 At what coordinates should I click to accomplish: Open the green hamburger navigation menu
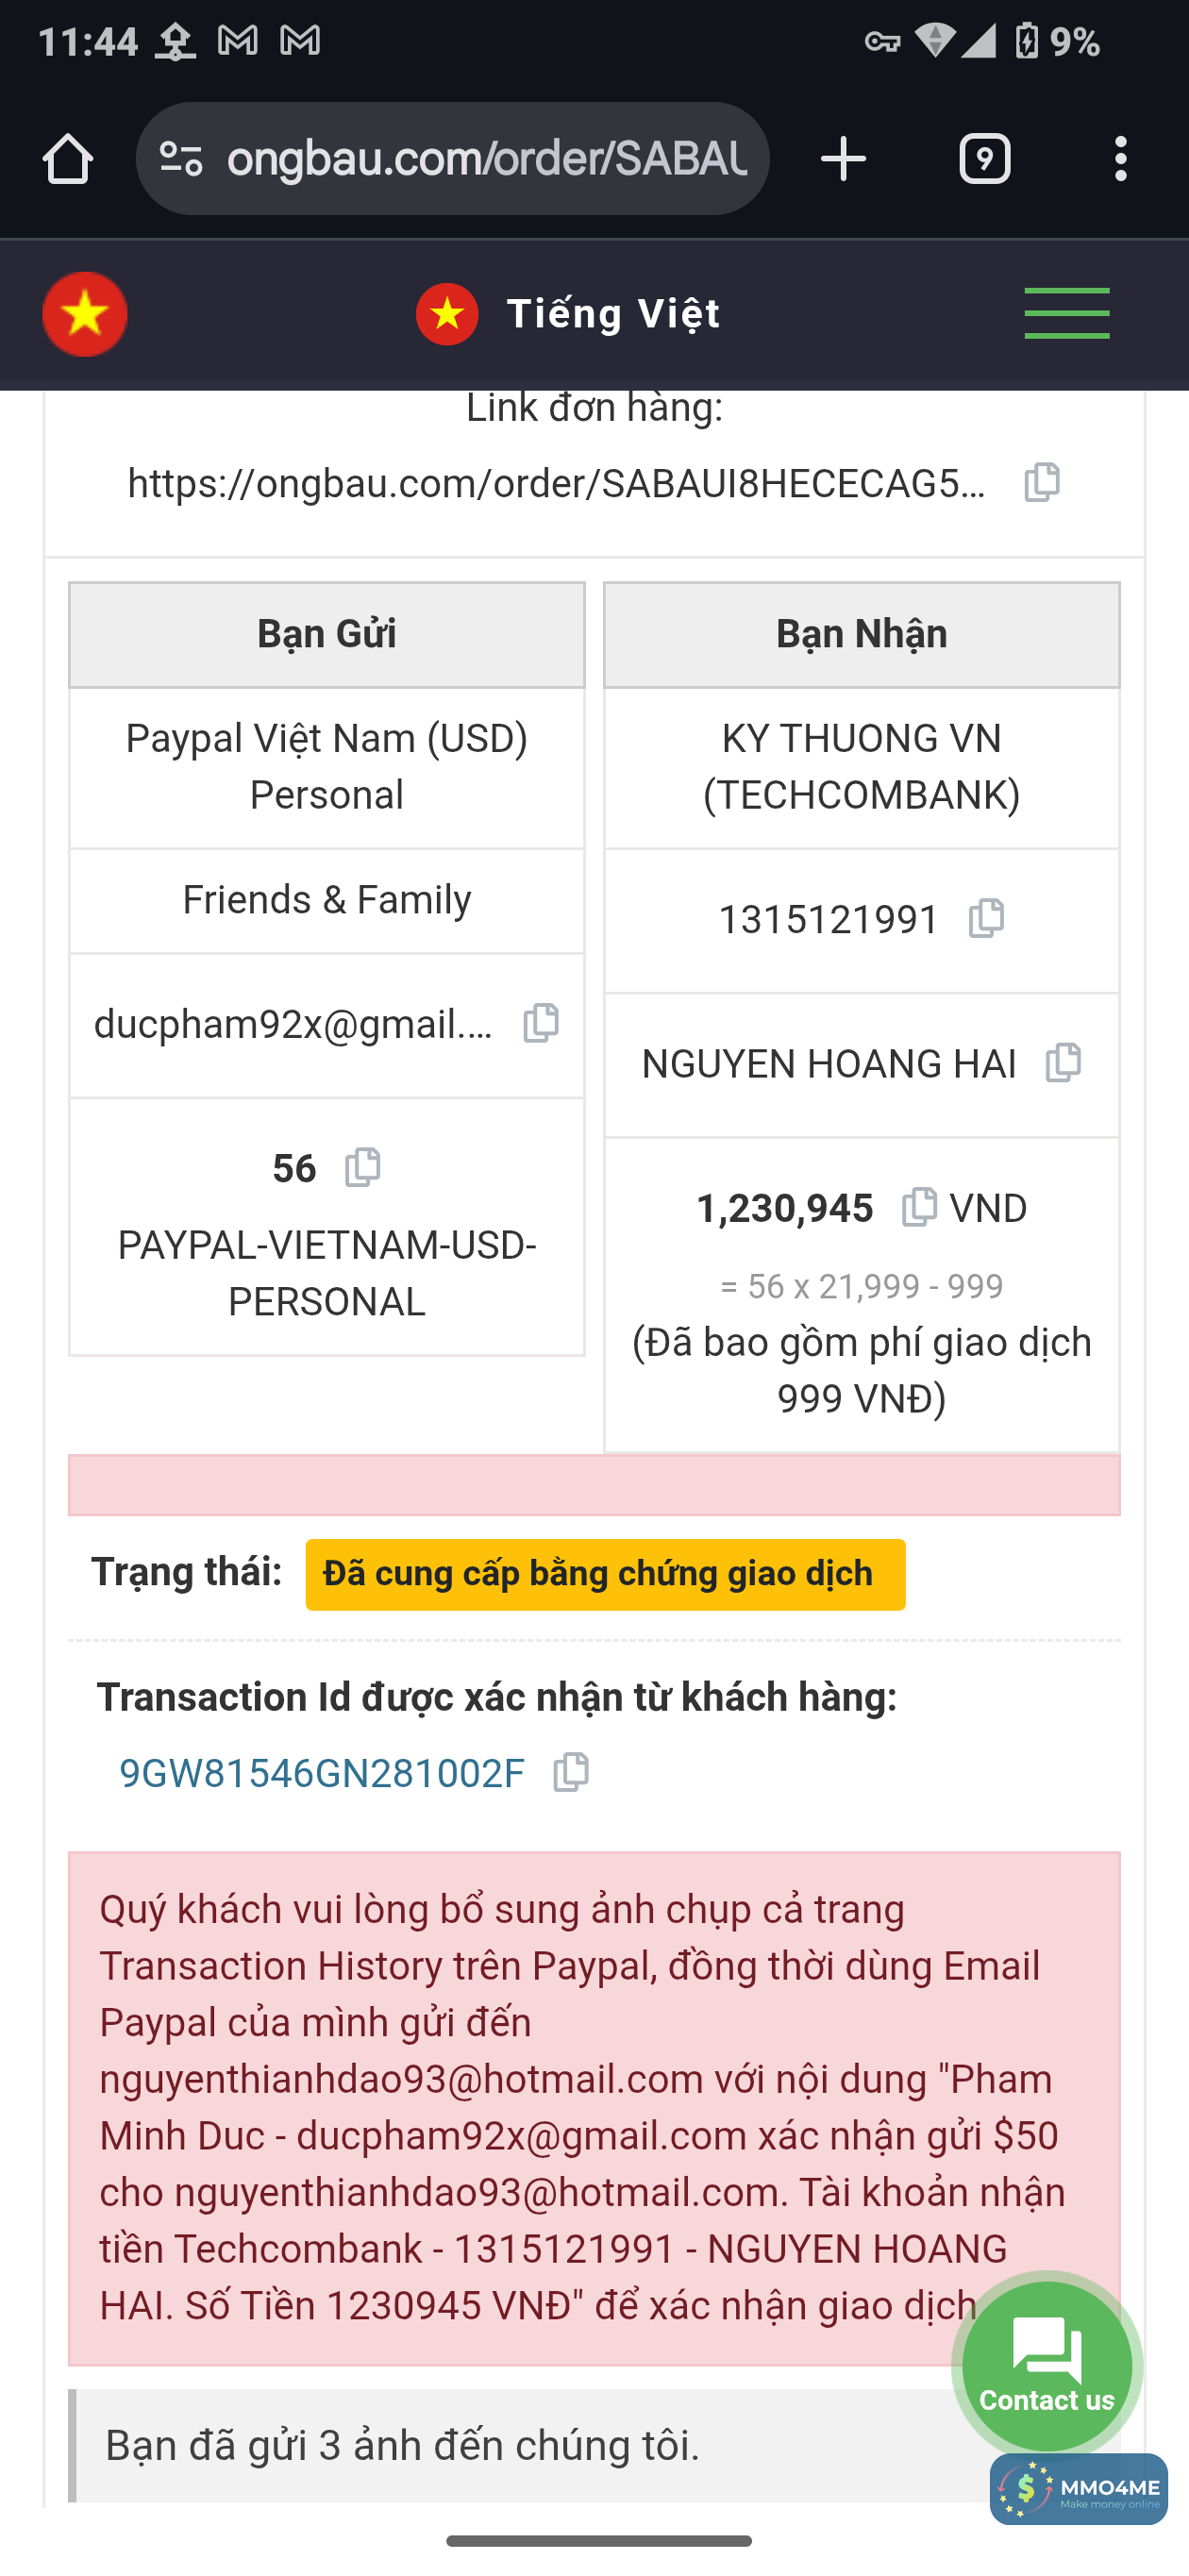1066,314
